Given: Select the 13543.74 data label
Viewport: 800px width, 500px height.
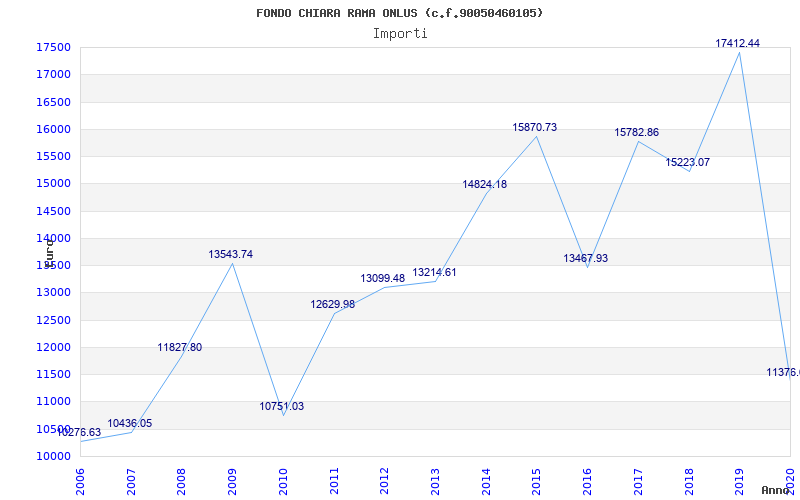Looking at the screenshot, I should 231,254.
